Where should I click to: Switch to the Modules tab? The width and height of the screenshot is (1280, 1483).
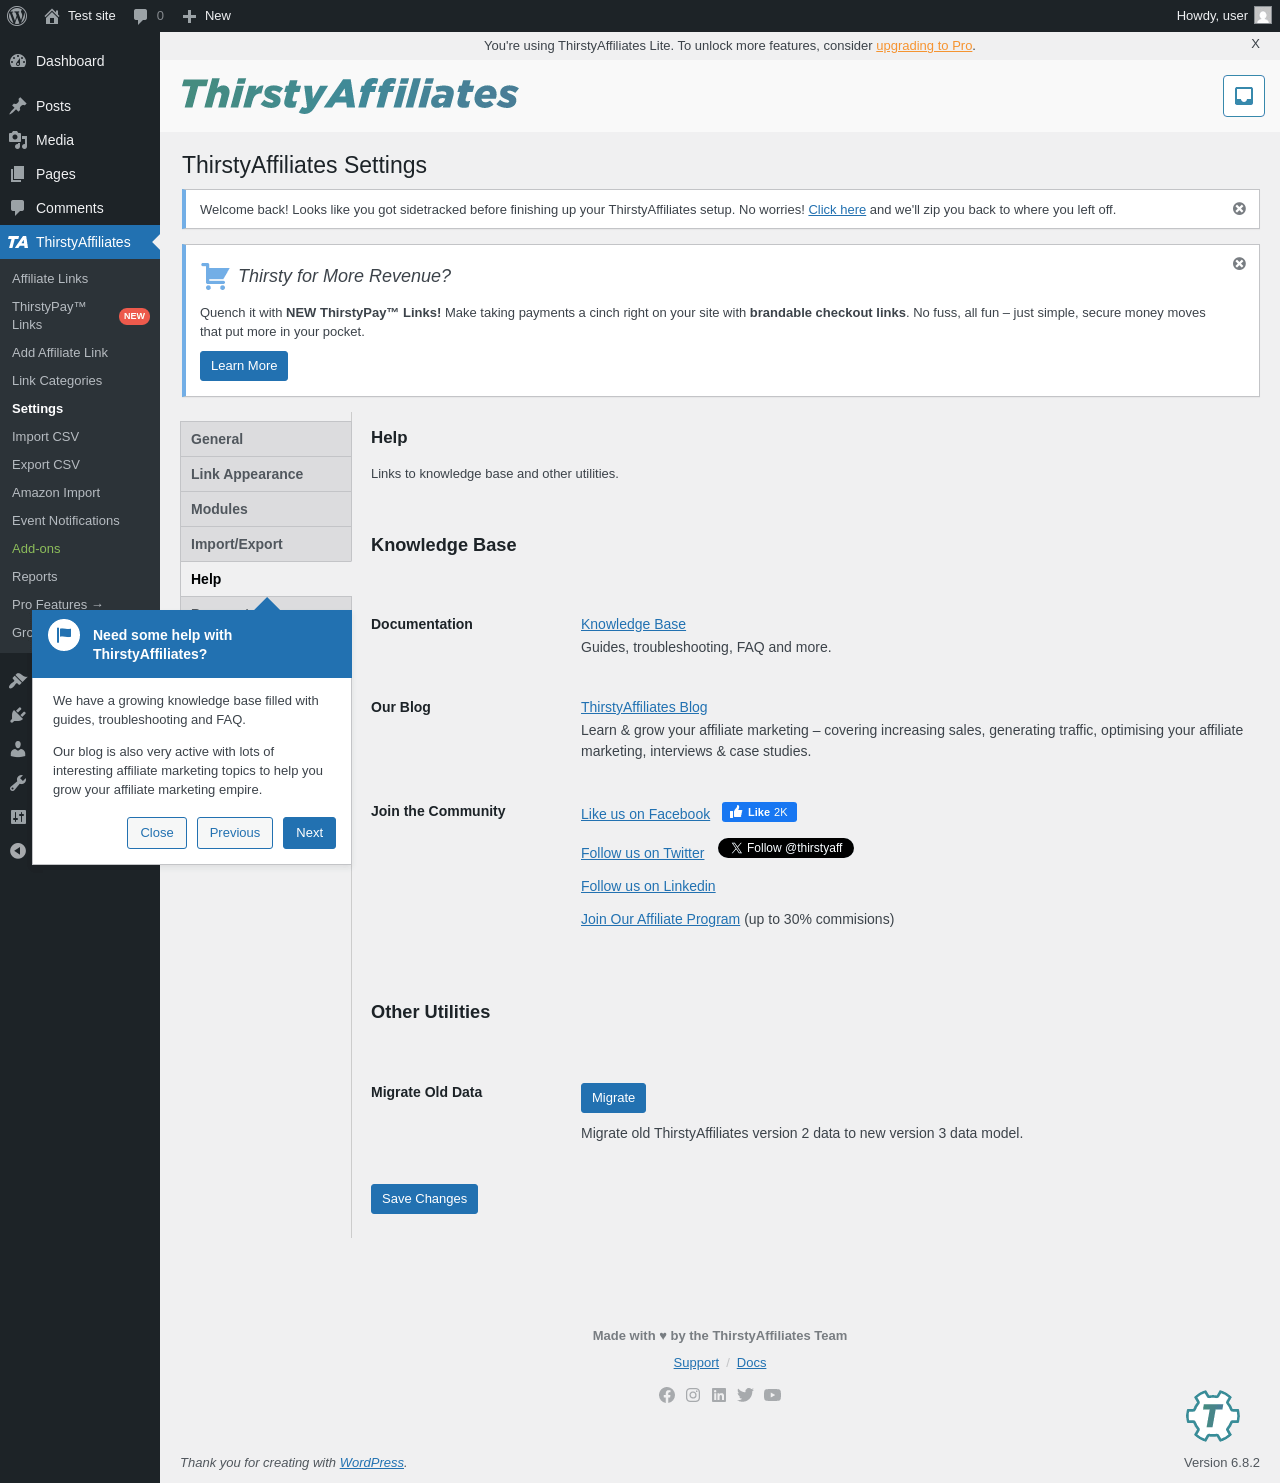click(266, 509)
